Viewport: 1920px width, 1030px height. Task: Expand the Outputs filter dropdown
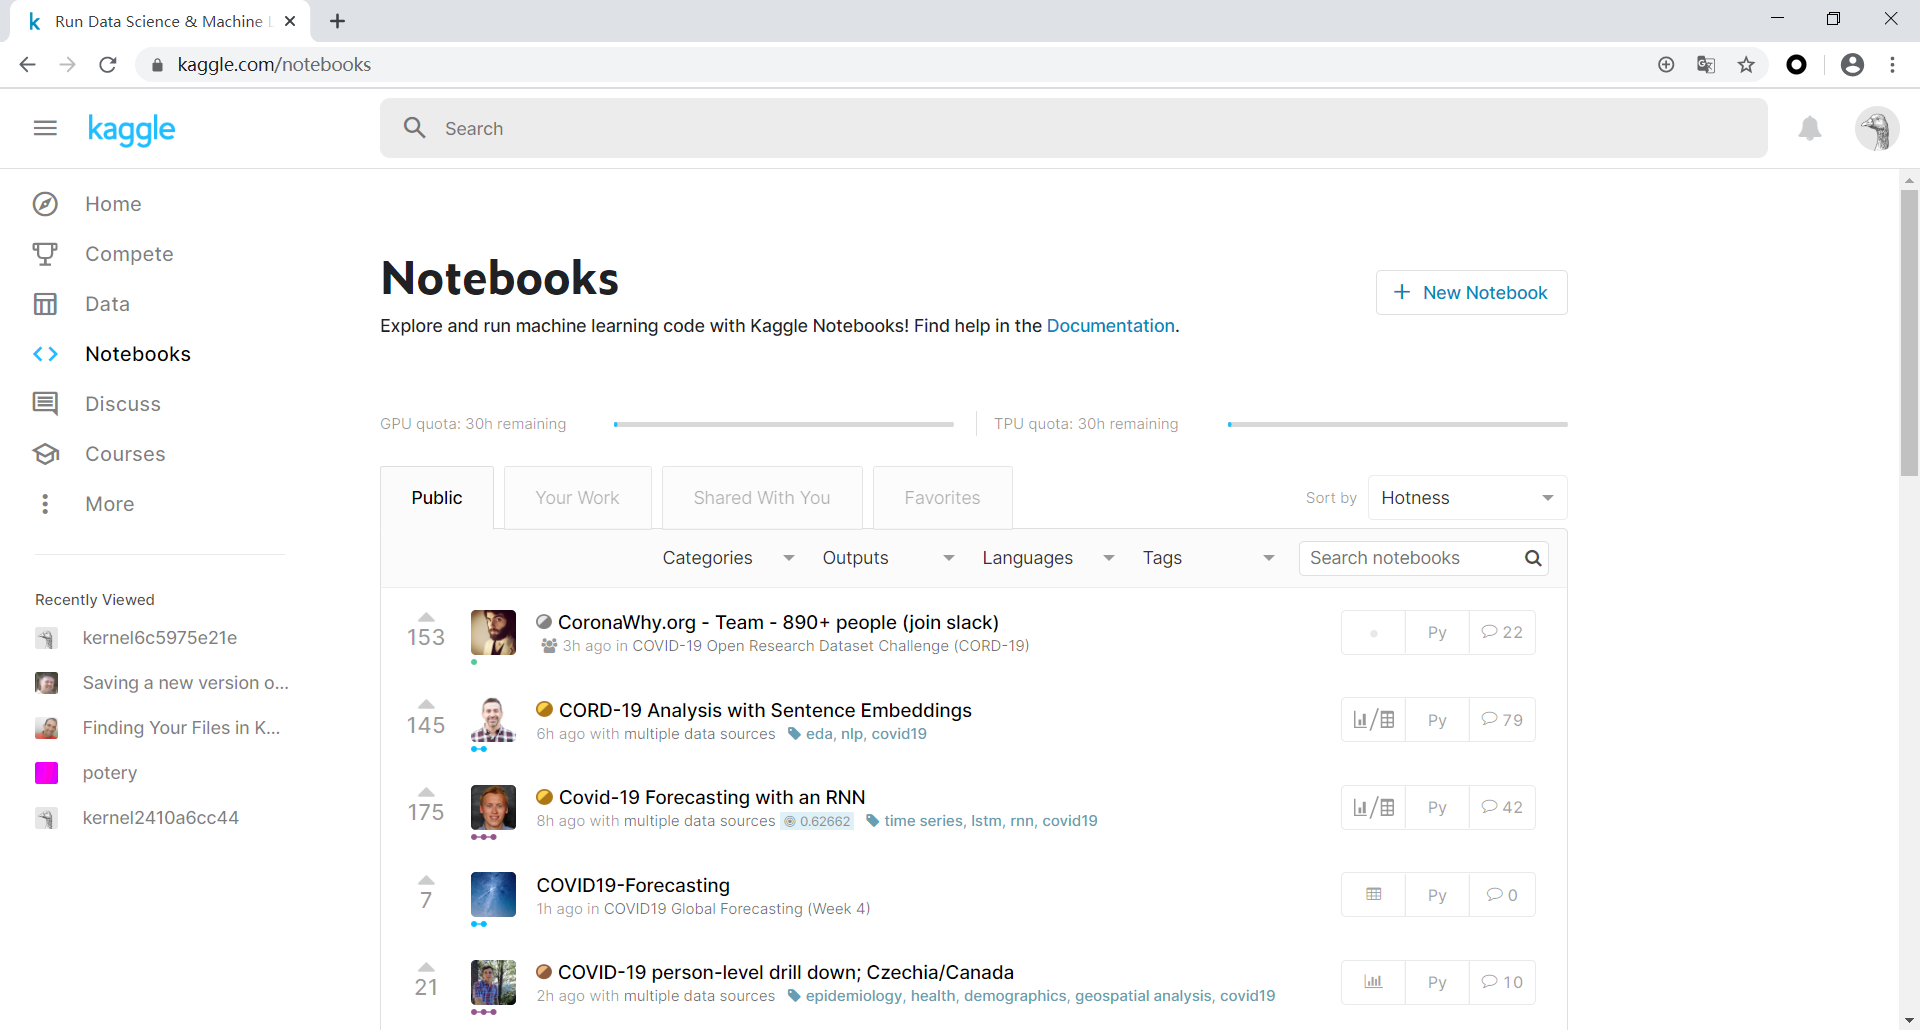[x=887, y=558]
